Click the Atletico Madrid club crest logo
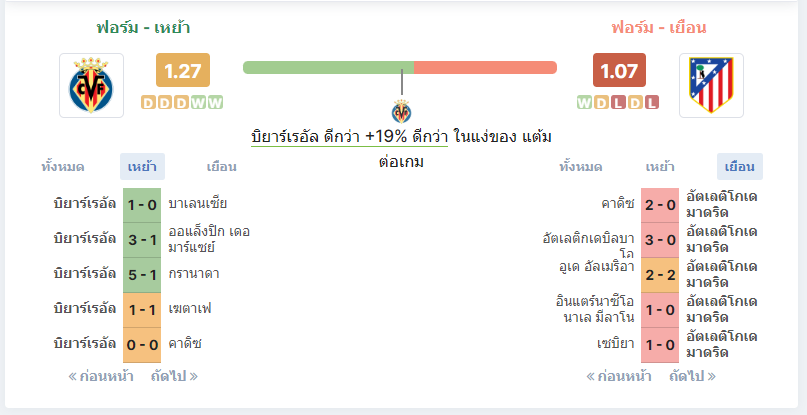 point(711,85)
